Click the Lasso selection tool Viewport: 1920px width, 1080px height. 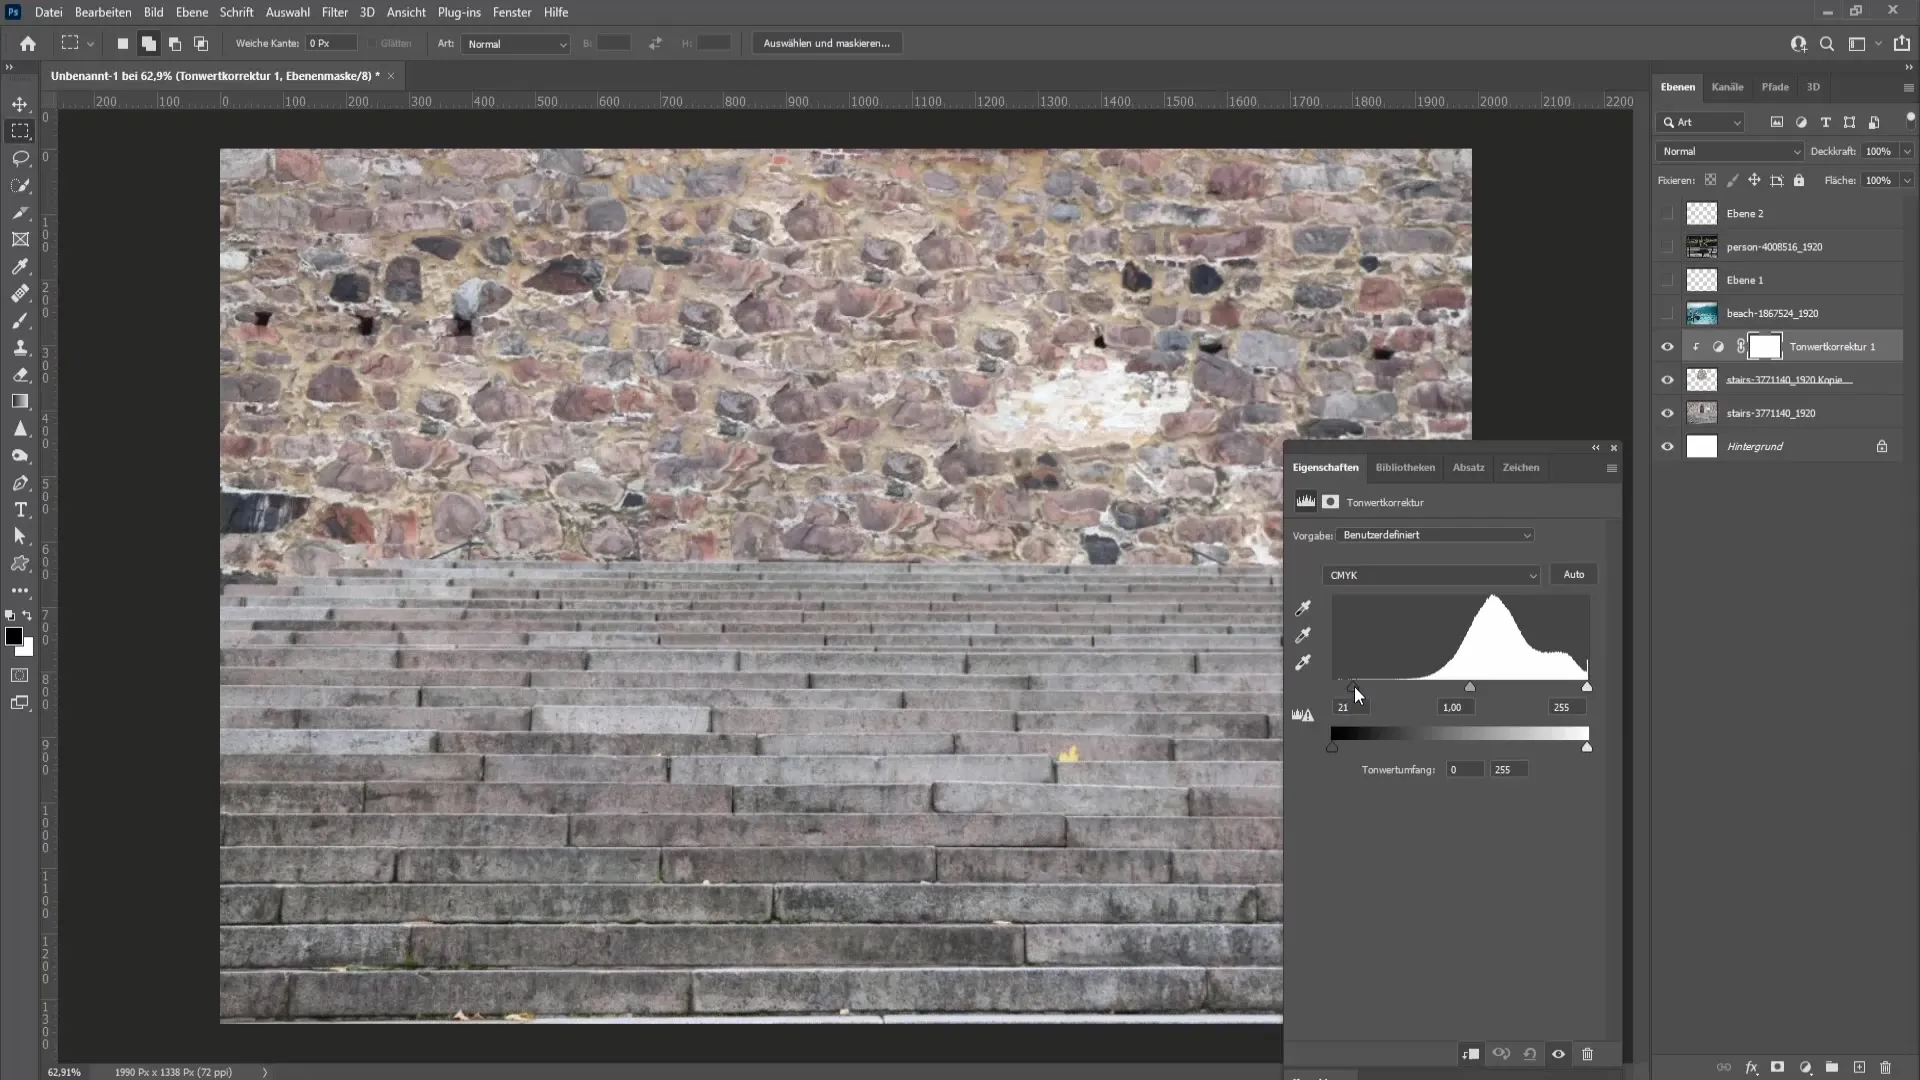coord(20,157)
